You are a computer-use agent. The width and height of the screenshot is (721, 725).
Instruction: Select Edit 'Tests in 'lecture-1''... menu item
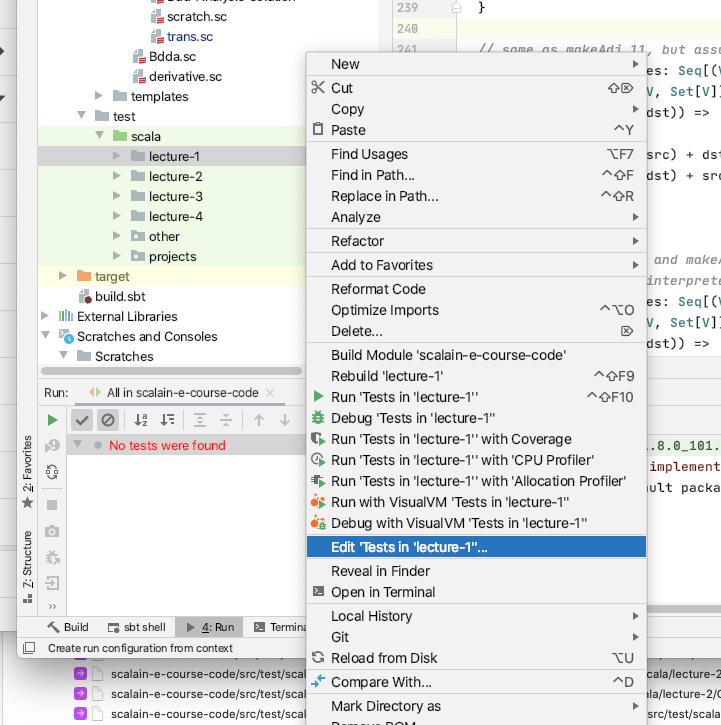(476, 547)
